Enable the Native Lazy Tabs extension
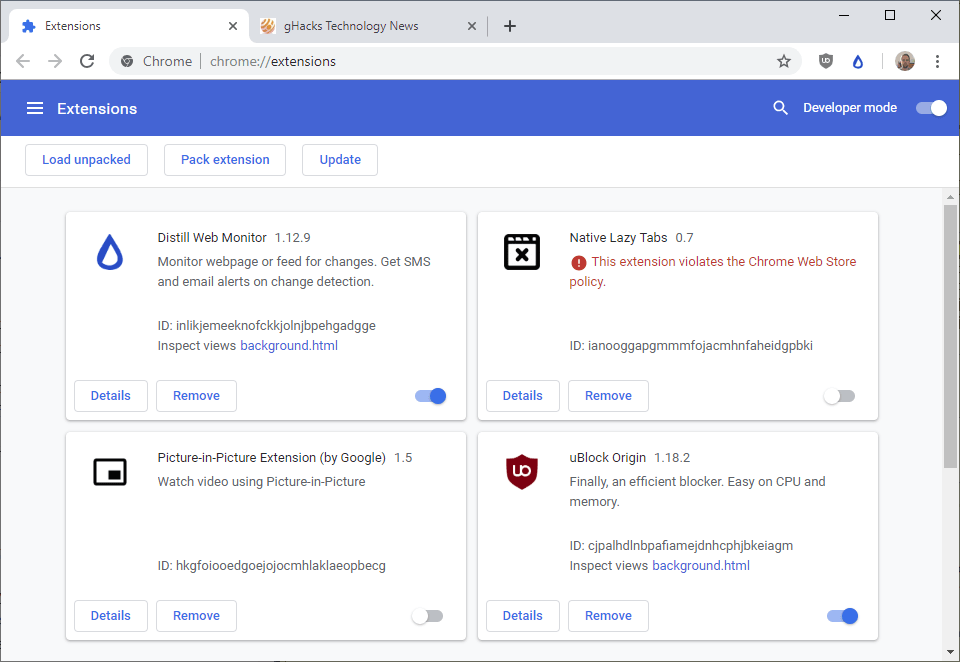 [x=839, y=396]
